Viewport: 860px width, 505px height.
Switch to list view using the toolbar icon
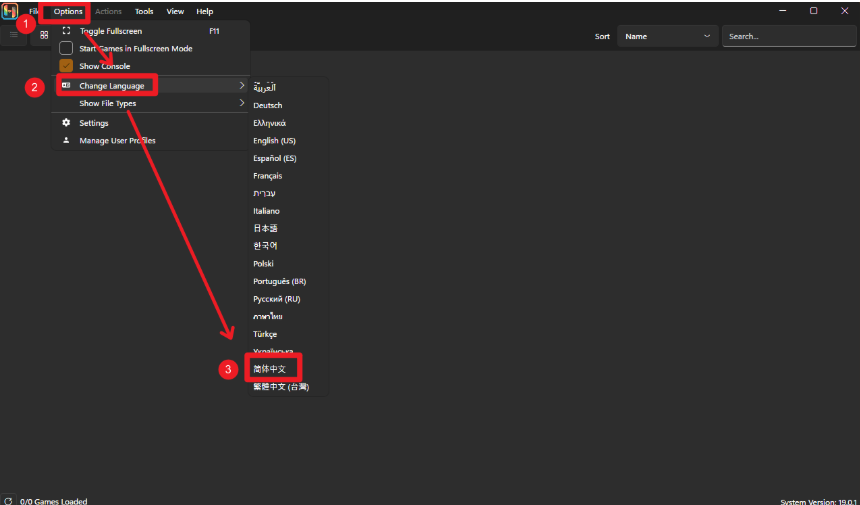[x=14, y=35]
